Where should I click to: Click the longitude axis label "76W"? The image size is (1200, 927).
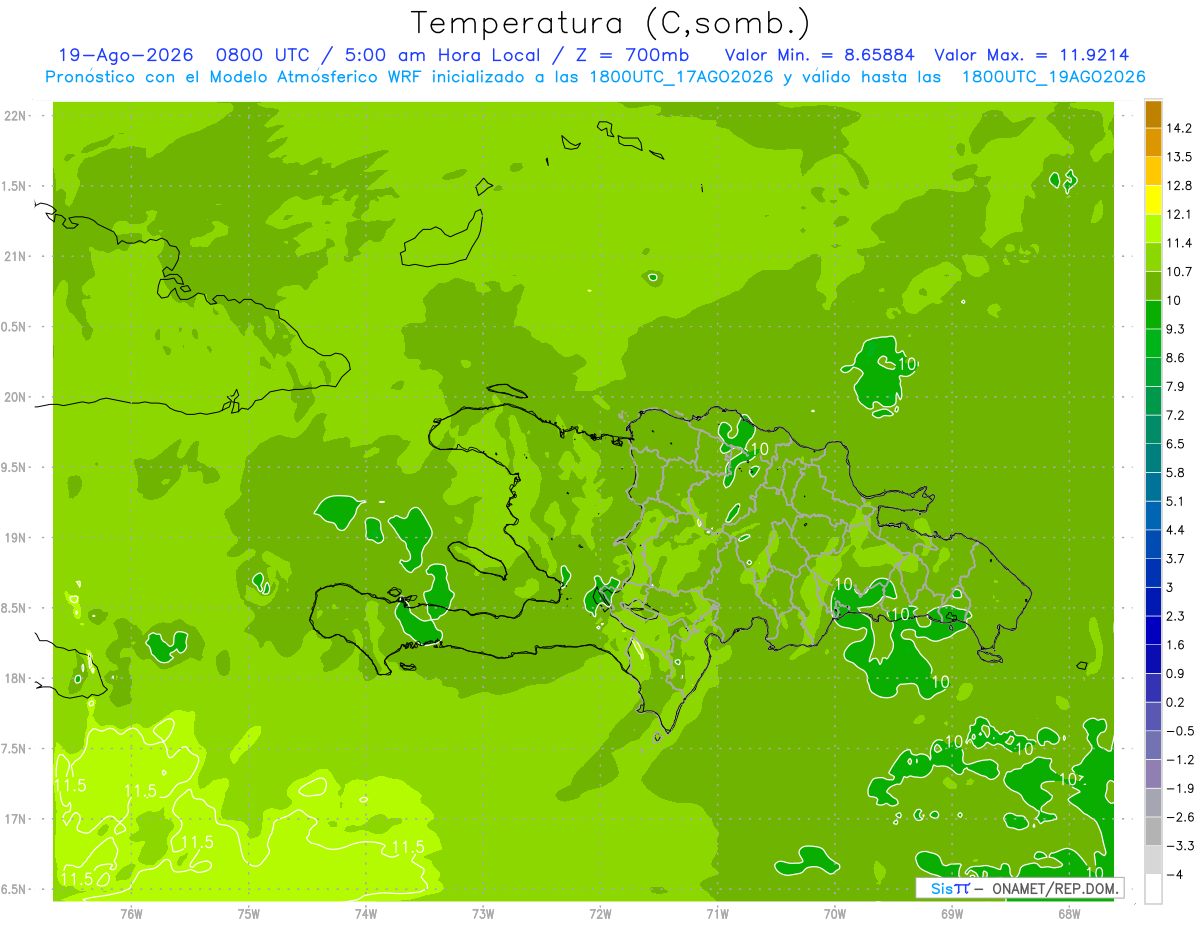click(x=131, y=913)
